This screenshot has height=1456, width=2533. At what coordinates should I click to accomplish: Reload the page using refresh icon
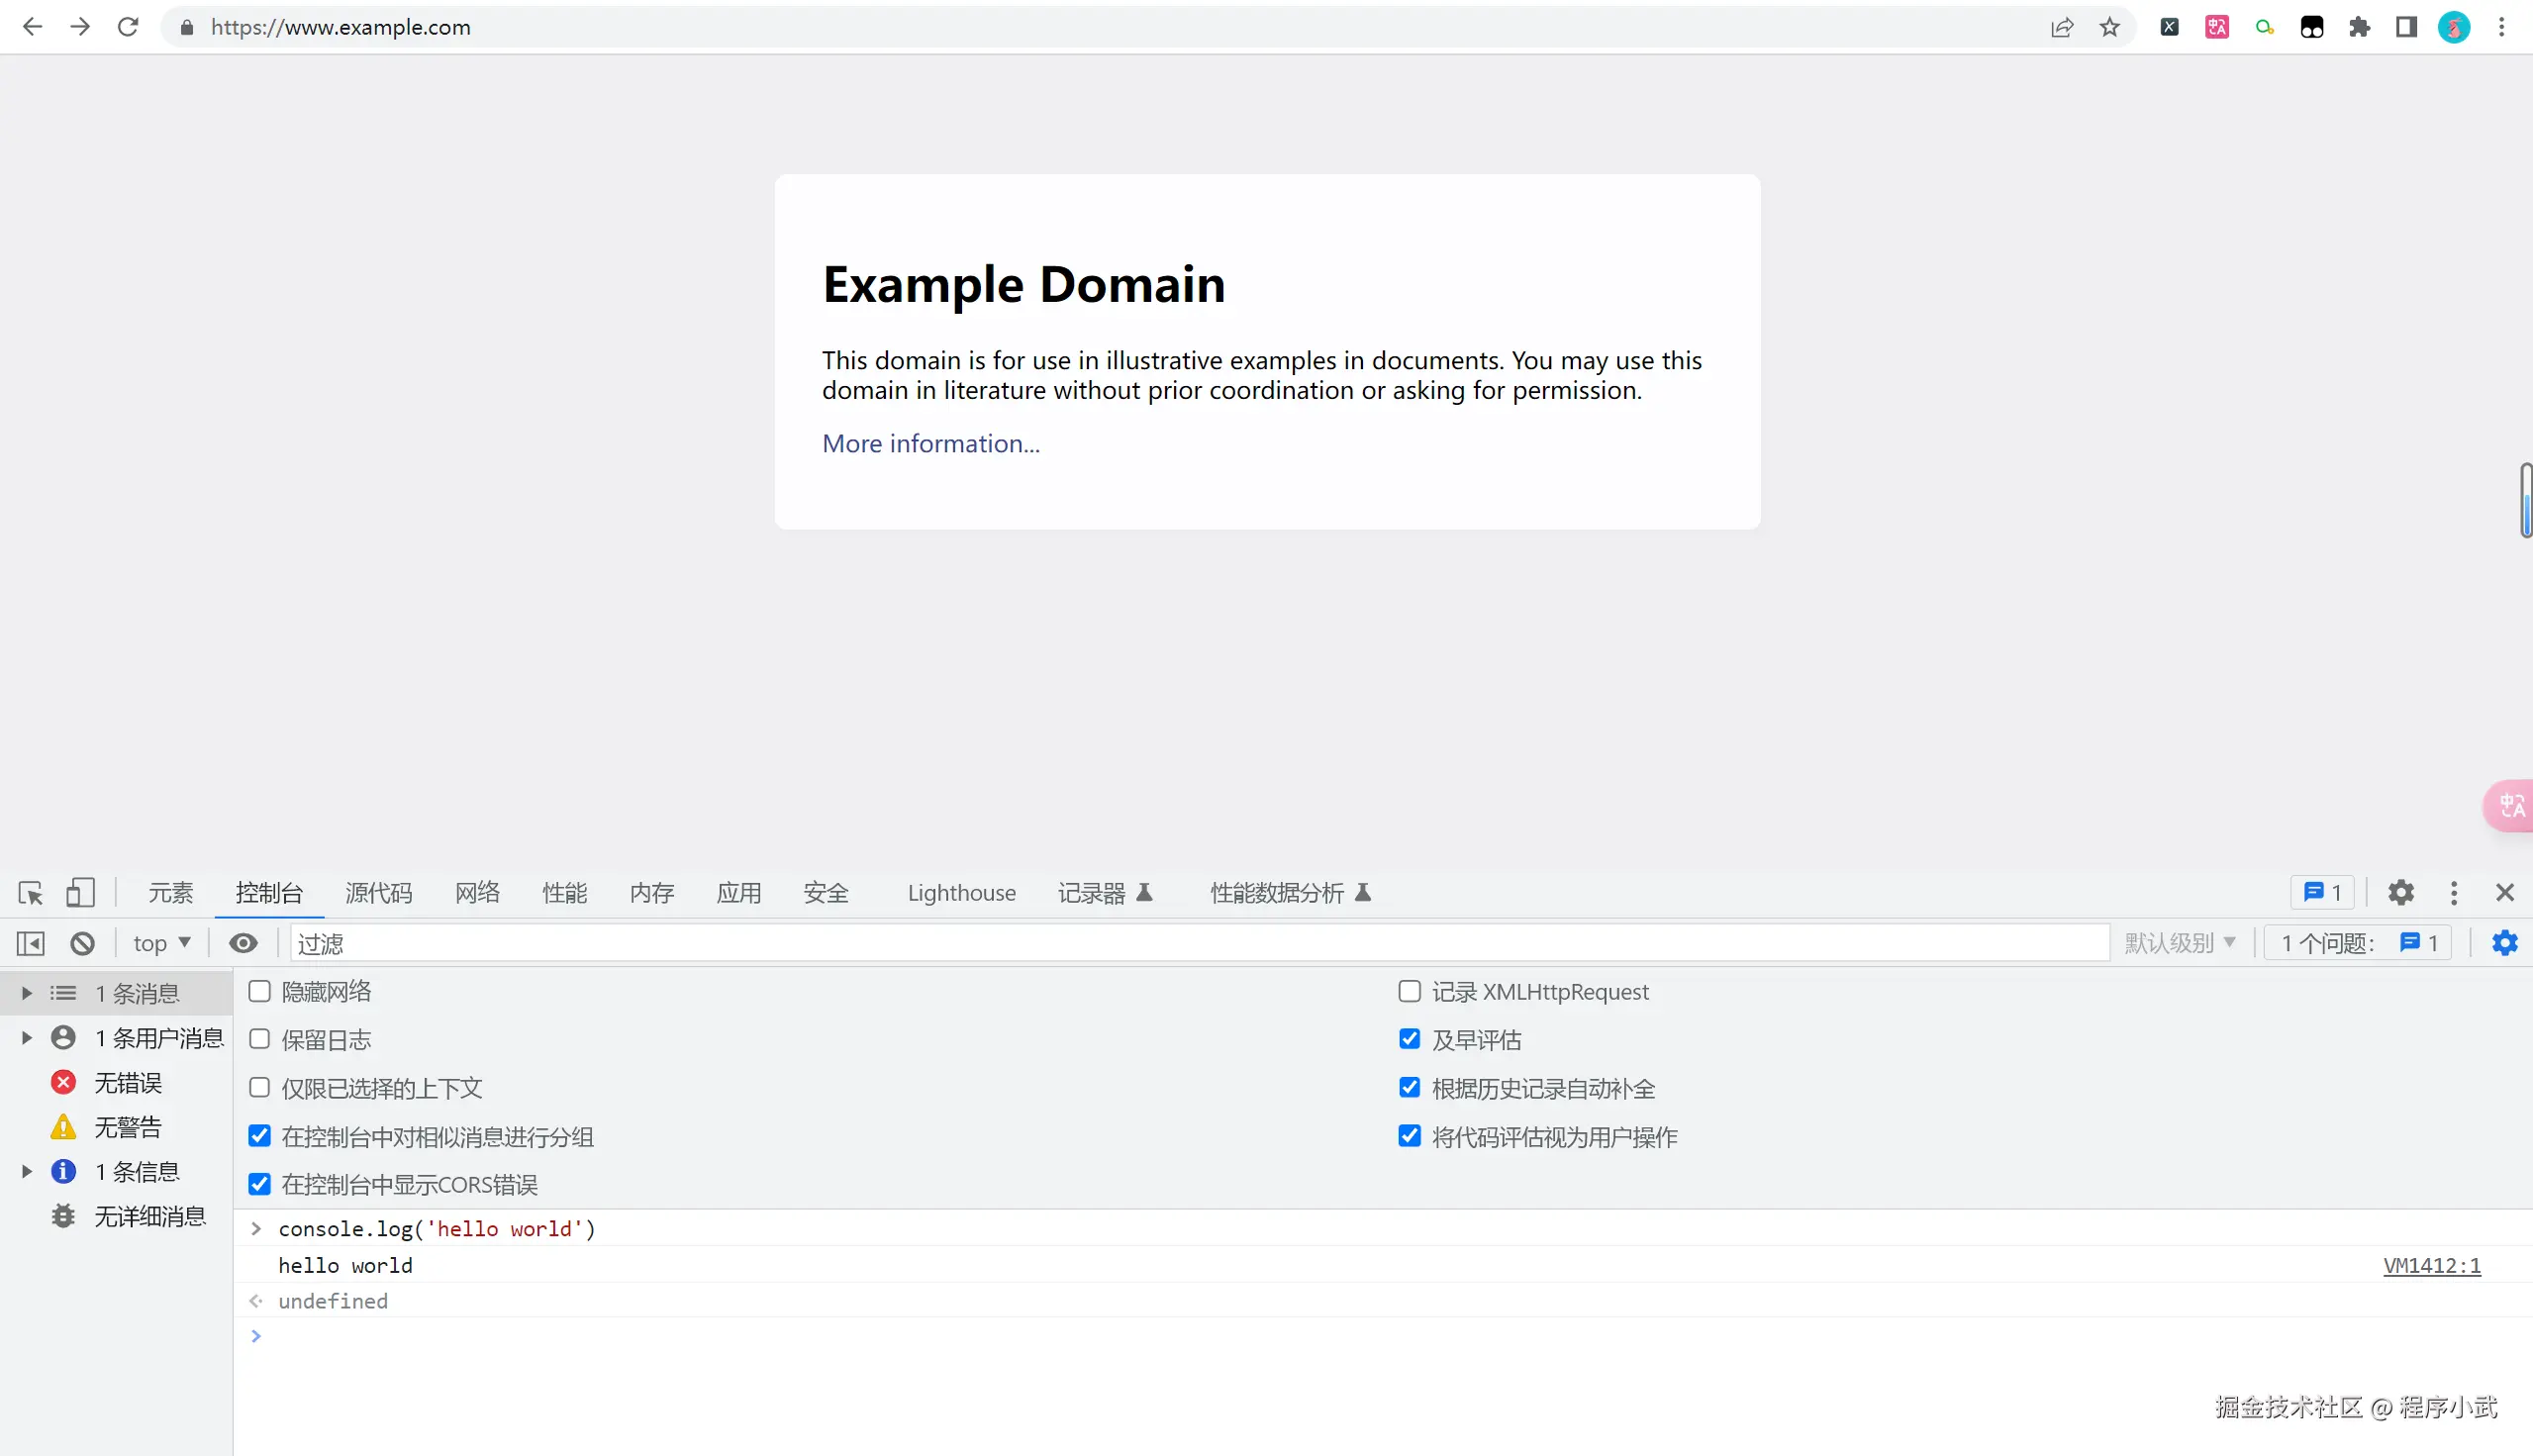click(x=128, y=27)
